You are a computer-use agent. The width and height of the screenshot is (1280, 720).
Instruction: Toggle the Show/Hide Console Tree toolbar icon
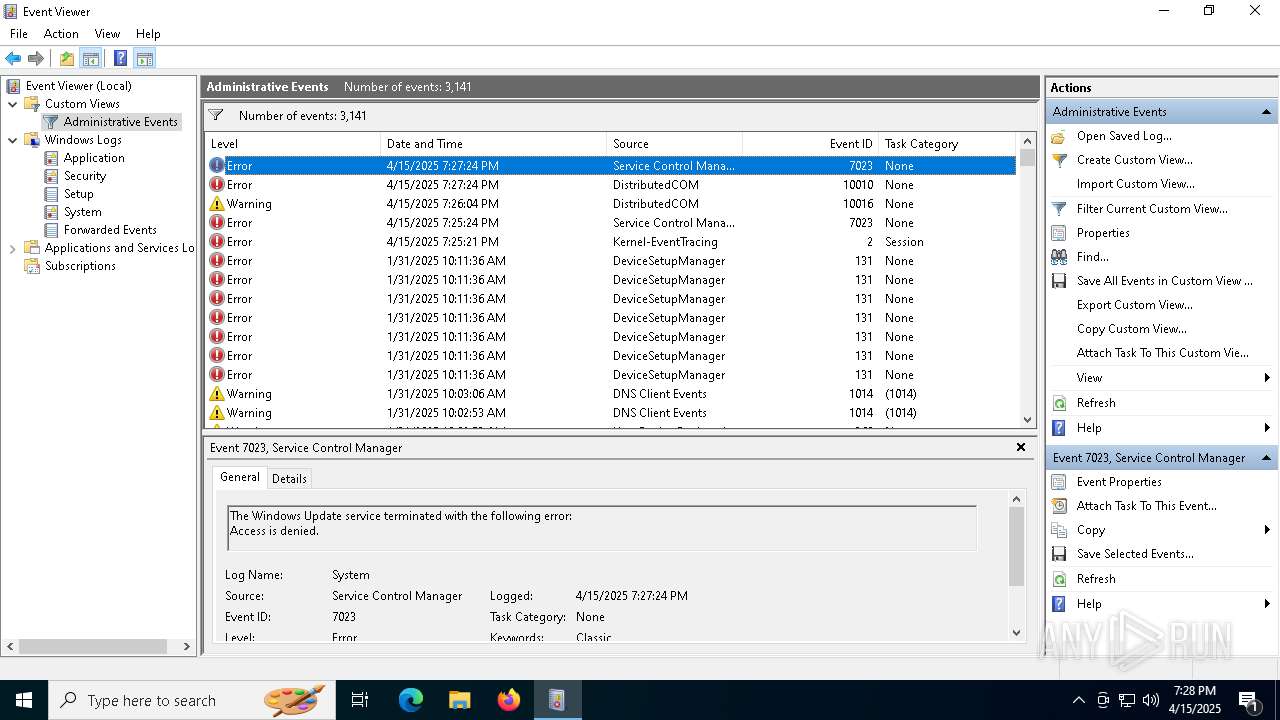point(91,58)
